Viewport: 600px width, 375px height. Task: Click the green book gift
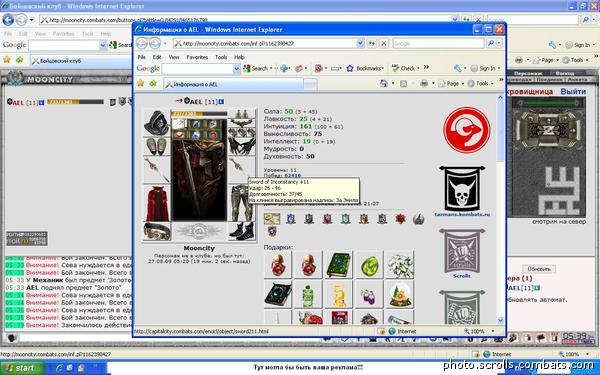[338, 264]
